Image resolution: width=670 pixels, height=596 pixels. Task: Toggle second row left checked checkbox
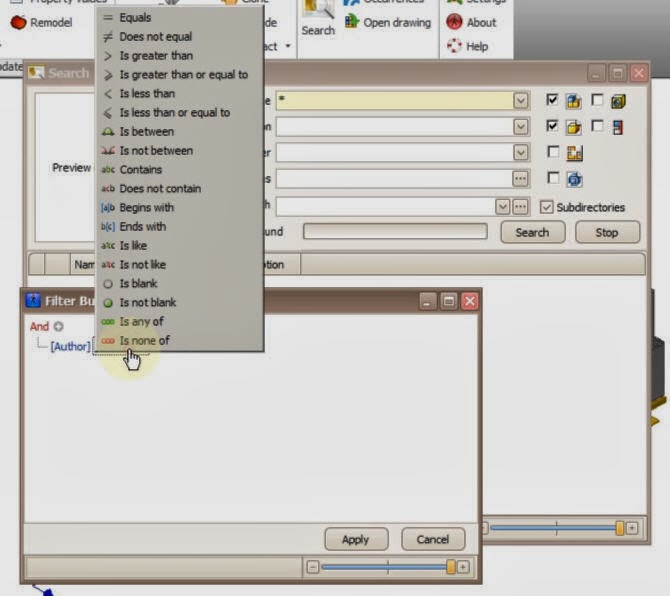(x=552, y=126)
